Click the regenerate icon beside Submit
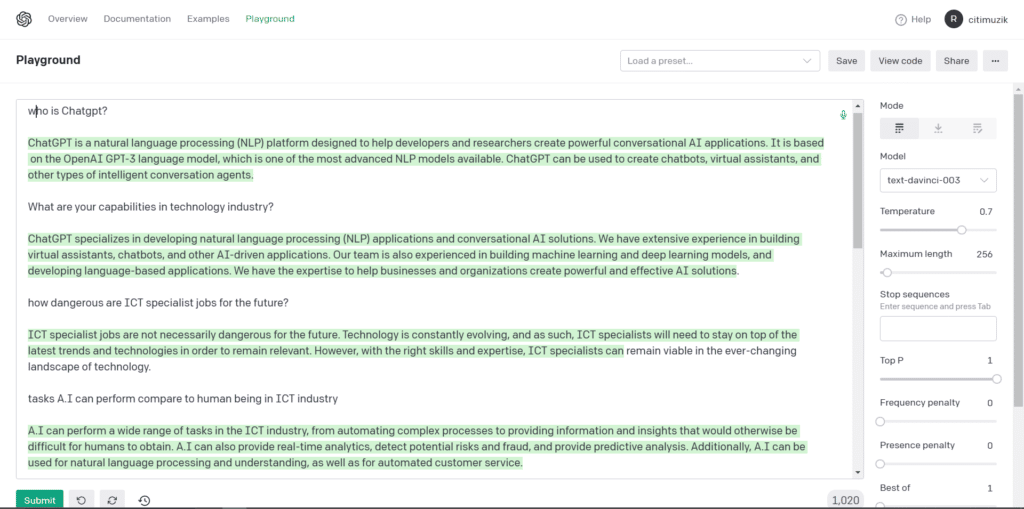Image resolution: width=1024 pixels, height=509 pixels. [x=113, y=500]
